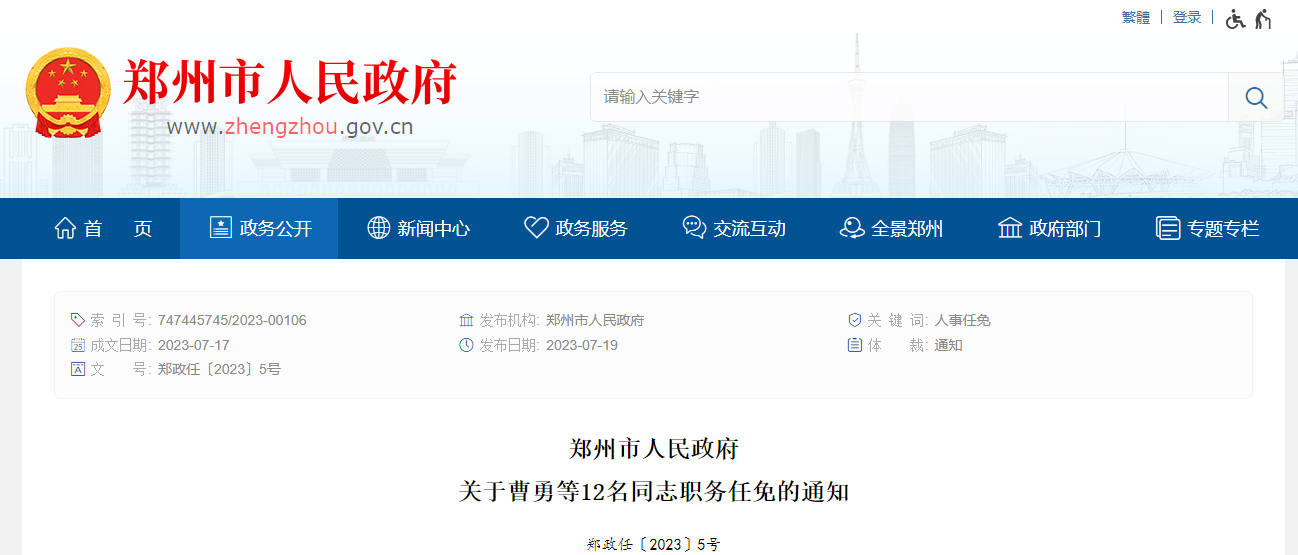The image size is (1298, 555).
Task: Click the 郑州市人民政府 site title
Action: 289,82
